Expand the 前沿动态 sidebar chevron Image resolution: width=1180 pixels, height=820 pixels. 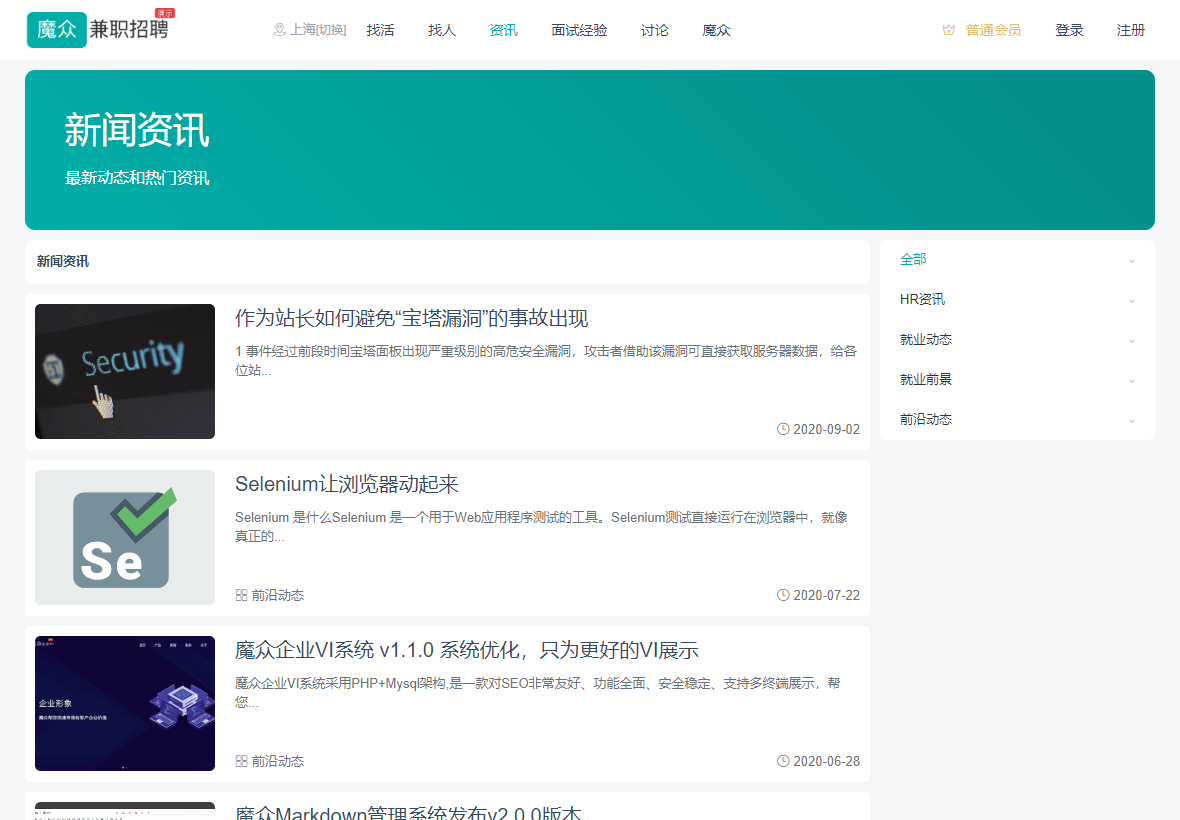pos(1132,421)
